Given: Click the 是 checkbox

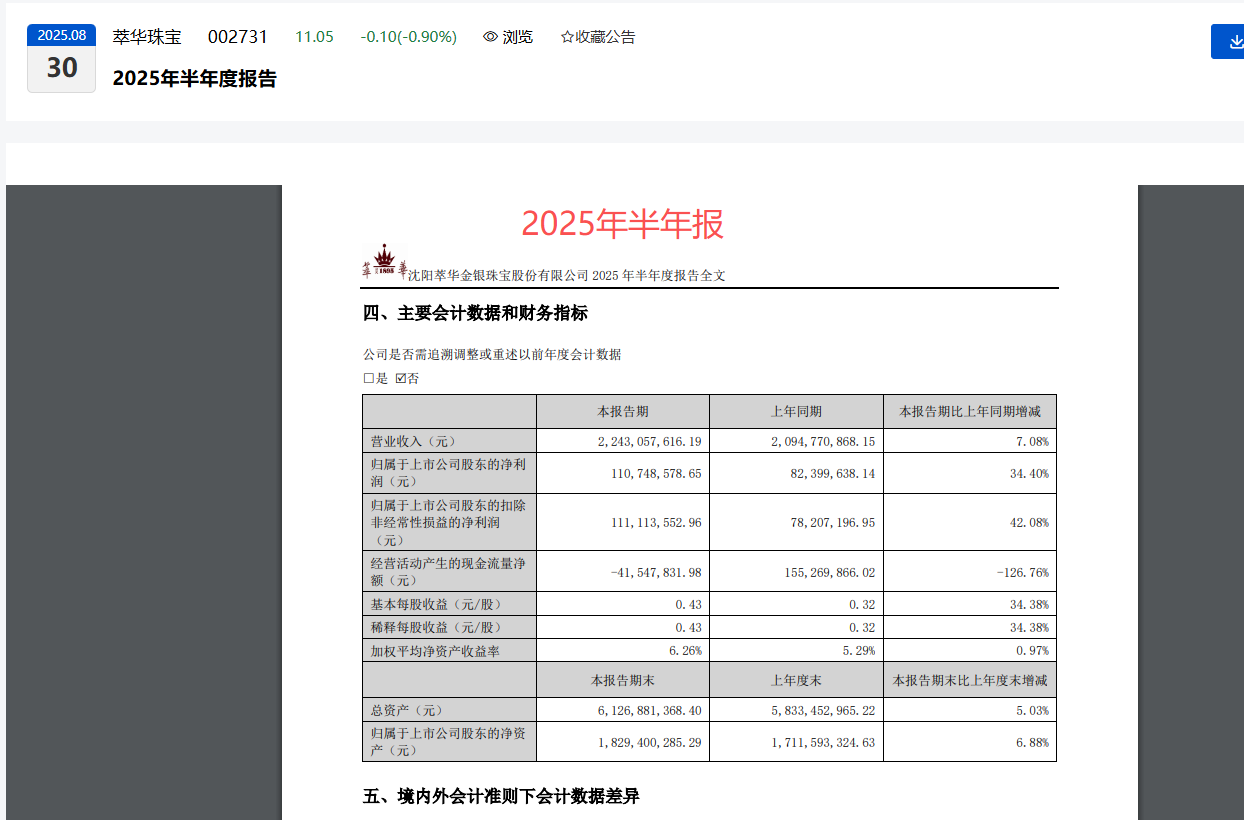Looking at the screenshot, I should coord(368,379).
